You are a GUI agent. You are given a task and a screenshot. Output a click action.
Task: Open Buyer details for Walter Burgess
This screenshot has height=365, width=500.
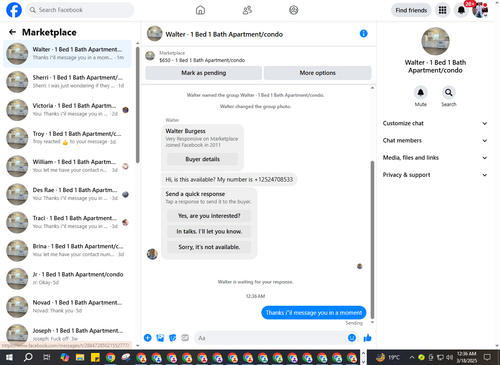(202, 159)
